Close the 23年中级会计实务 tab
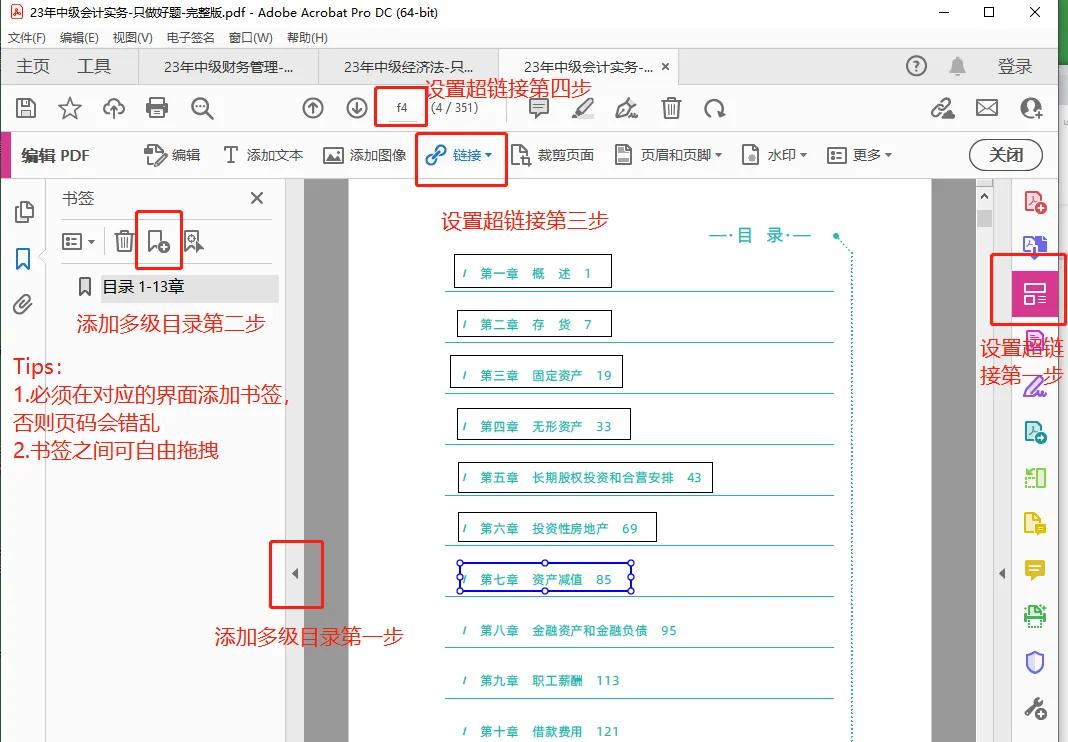This screenshot has width=1068, height=742. [665, 67]
